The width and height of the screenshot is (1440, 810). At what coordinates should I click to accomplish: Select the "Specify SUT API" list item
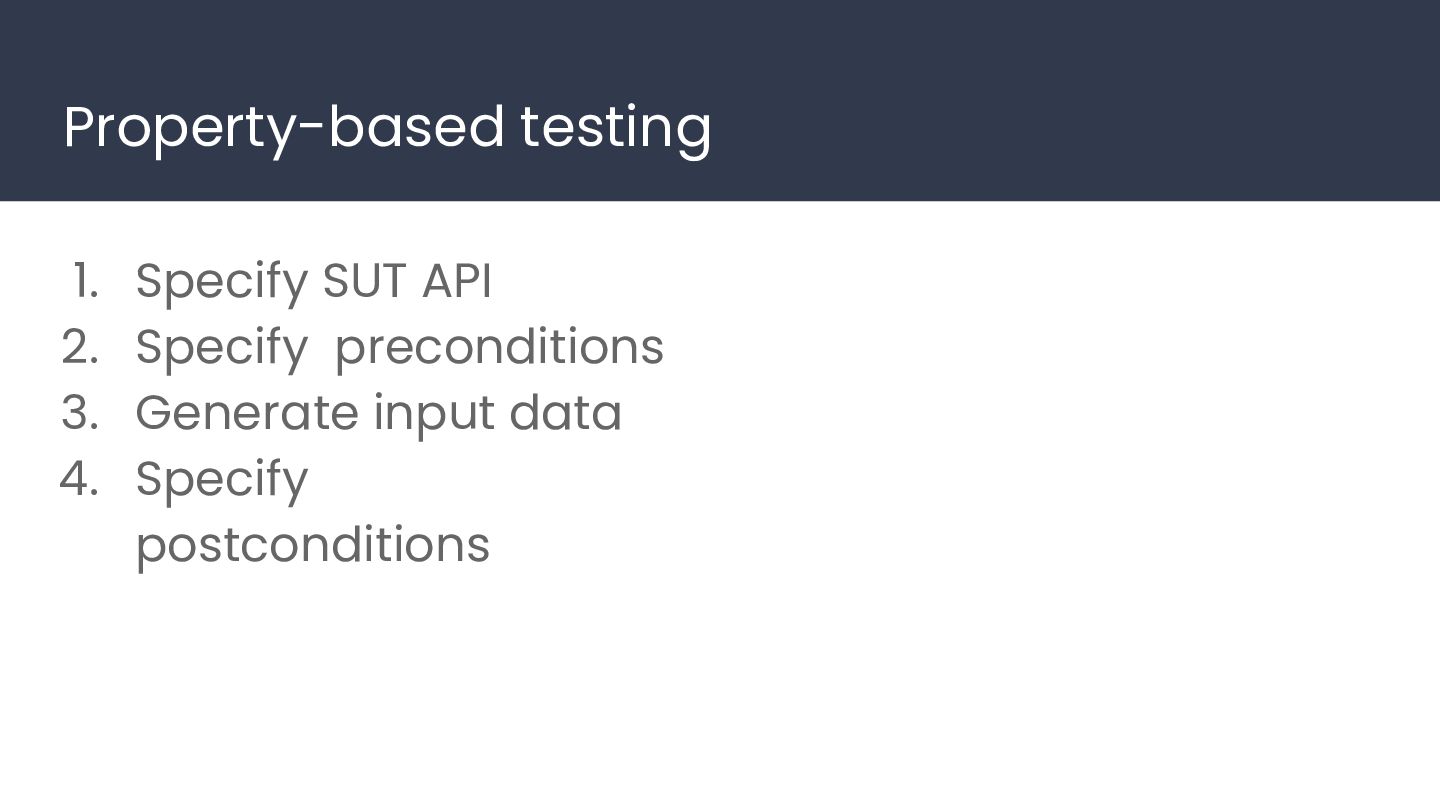tap(313, 281)
